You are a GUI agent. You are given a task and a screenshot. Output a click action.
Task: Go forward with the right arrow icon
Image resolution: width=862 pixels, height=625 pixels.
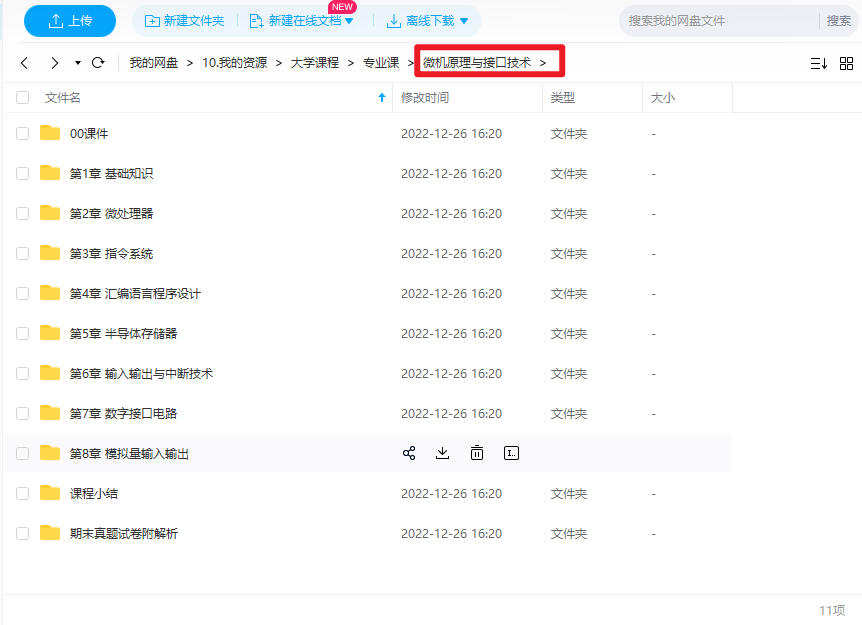pyautogui.click(x=54, y=63)
